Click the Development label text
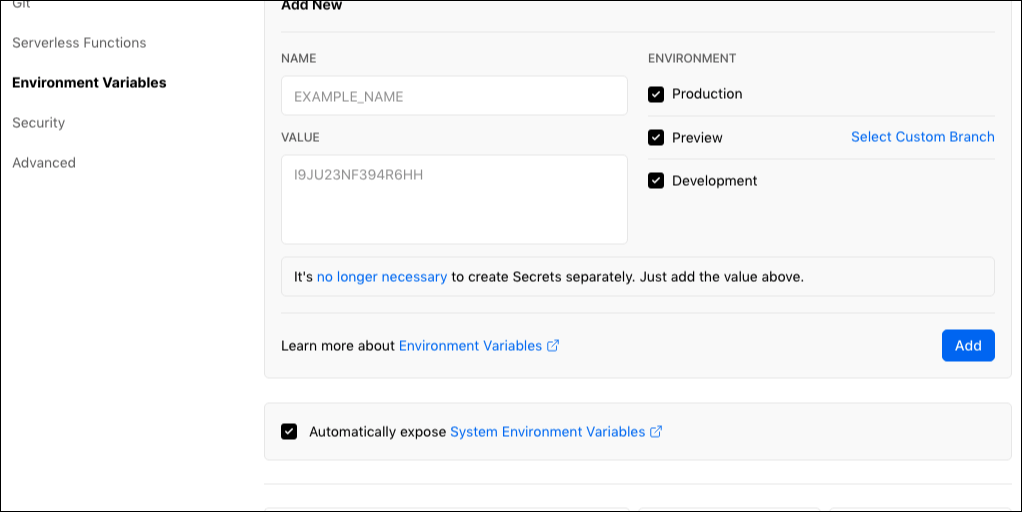This screenshot has width=1022, height=512. click(x=714, y=181)
